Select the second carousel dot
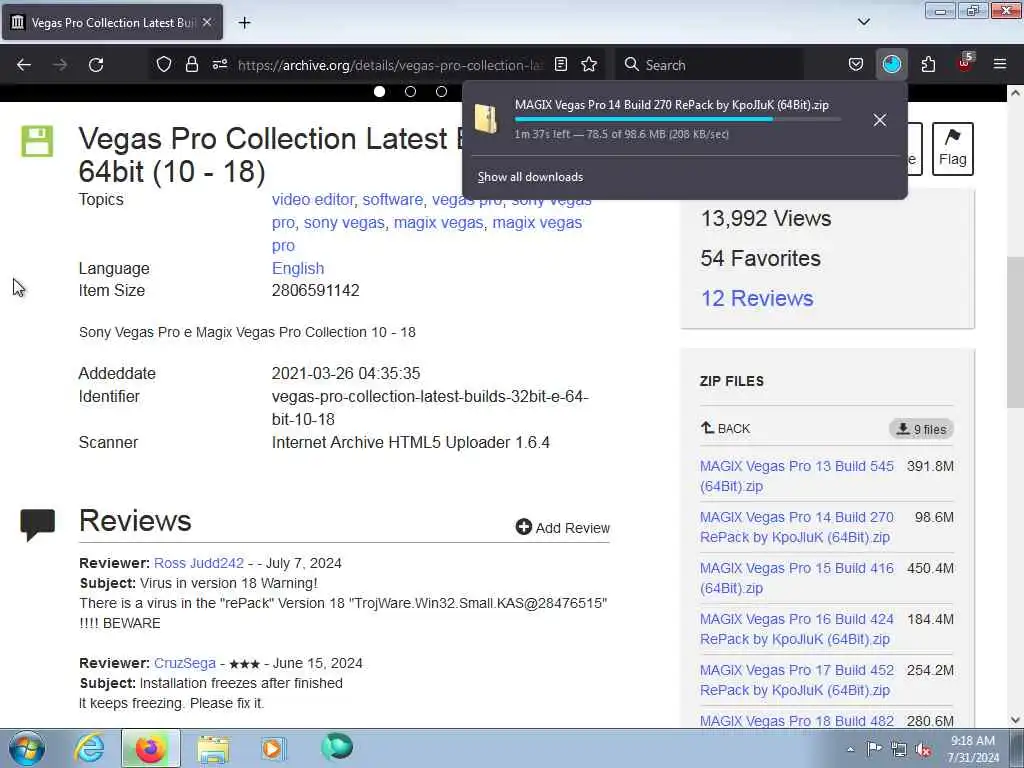Screen dimensions: 1024x768 pos(410,91)
